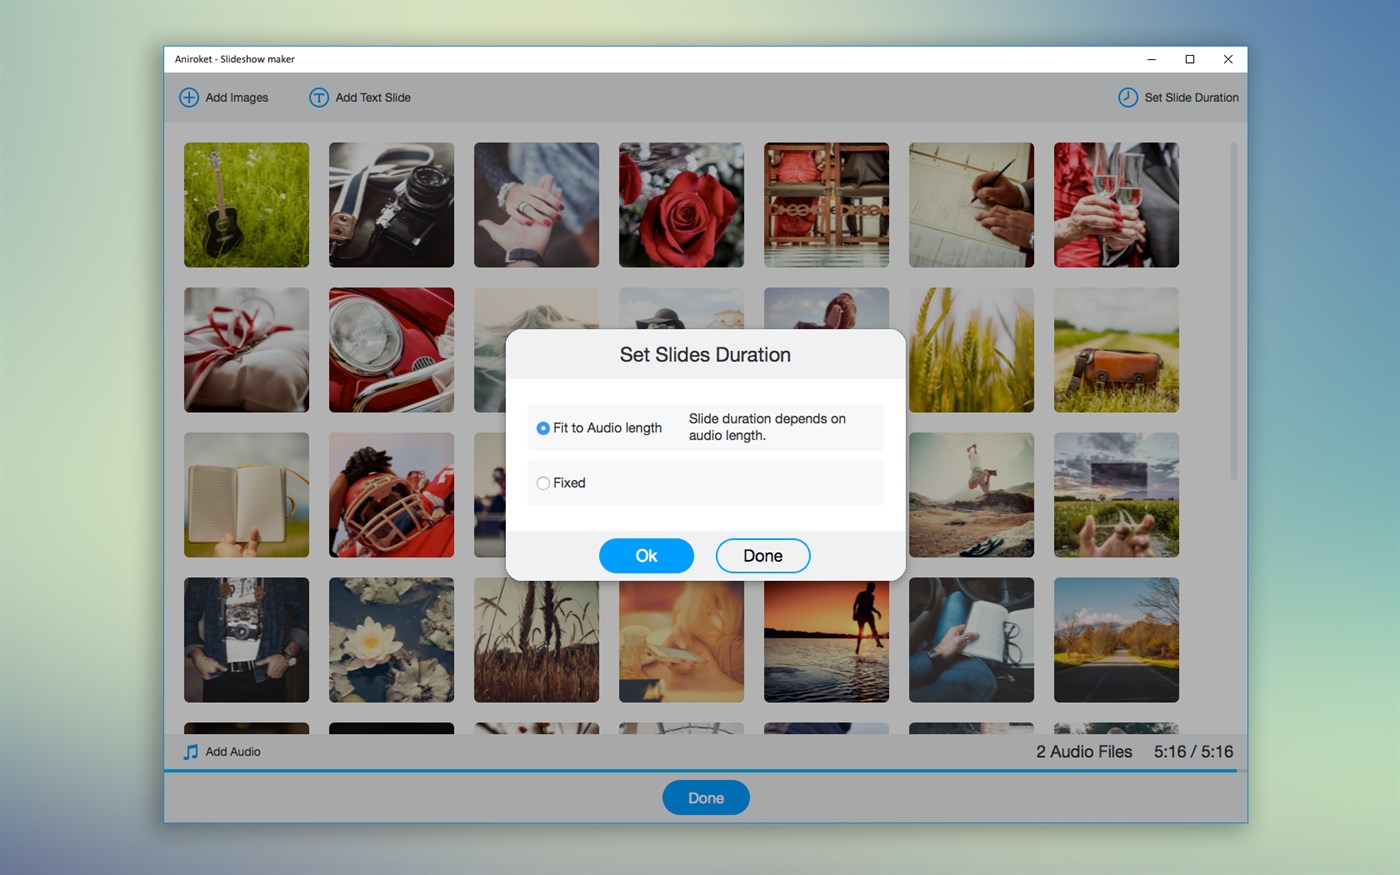Select the red rose thumbnail
The height and width of the screenshot is (875, 1400).
click(681, 205)
